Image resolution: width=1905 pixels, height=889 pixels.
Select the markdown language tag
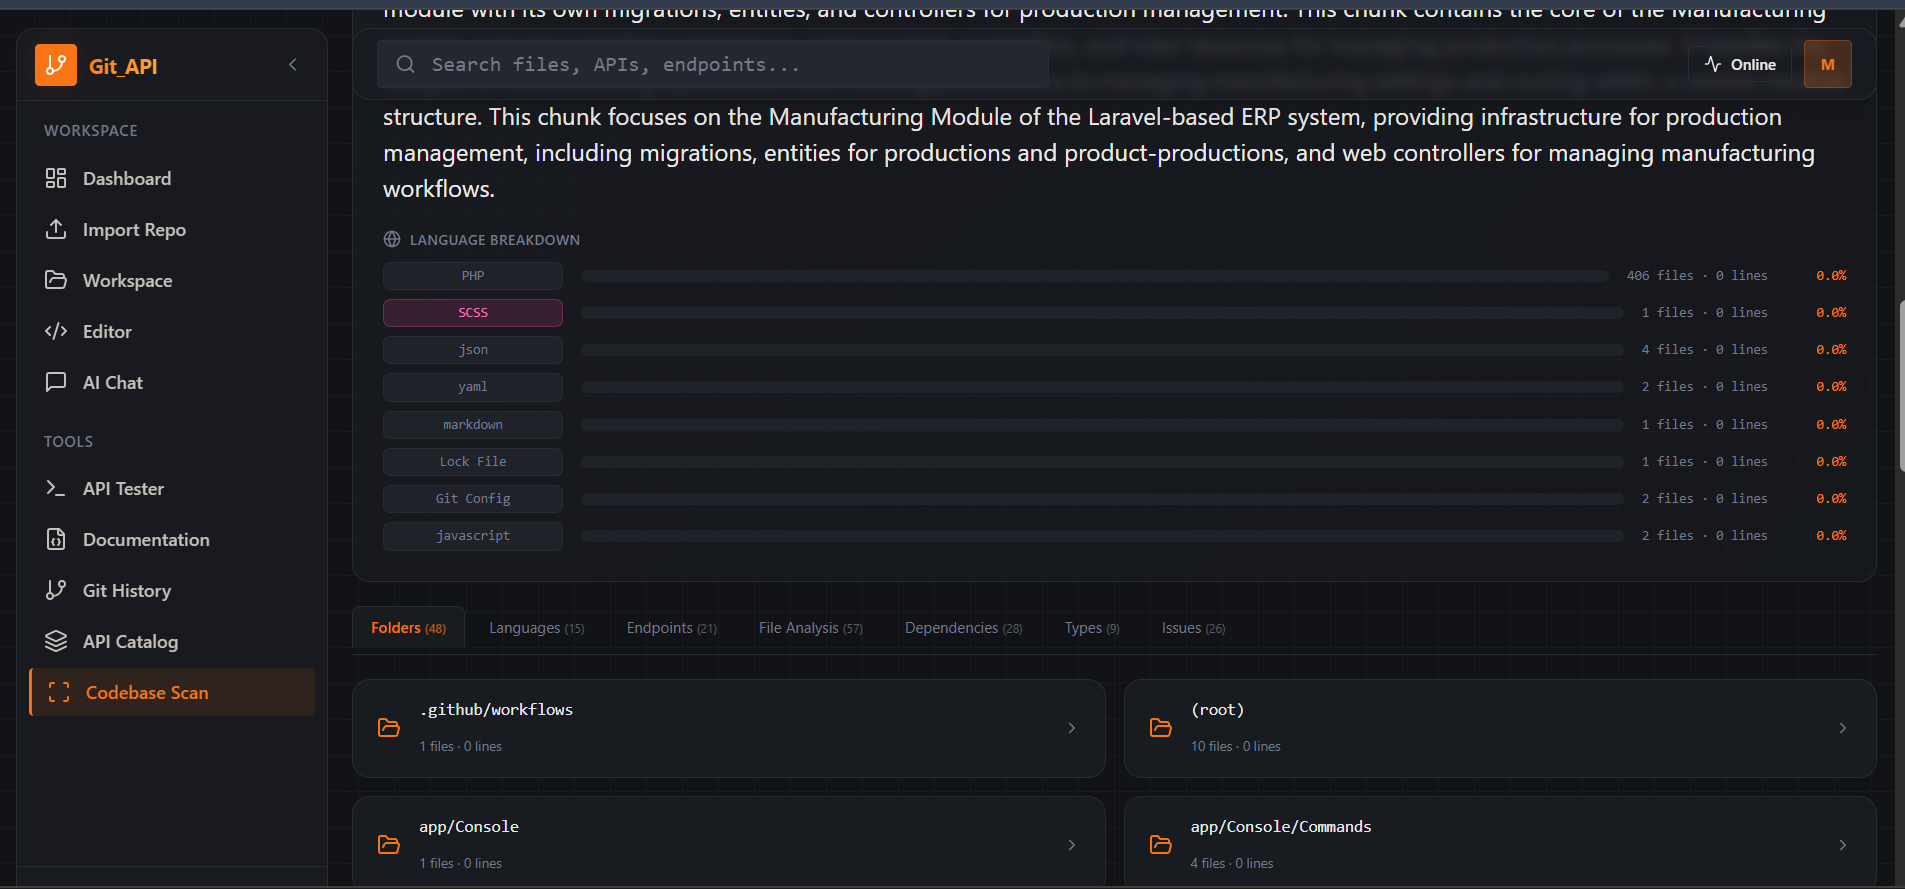[473, 425]
